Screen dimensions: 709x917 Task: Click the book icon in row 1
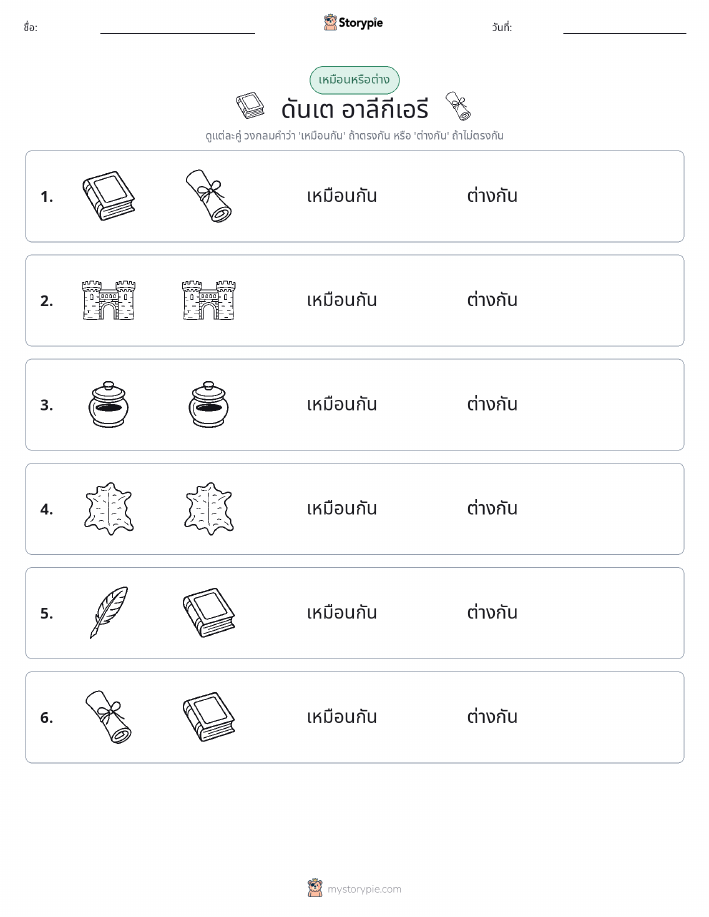[x=109, y=196]
